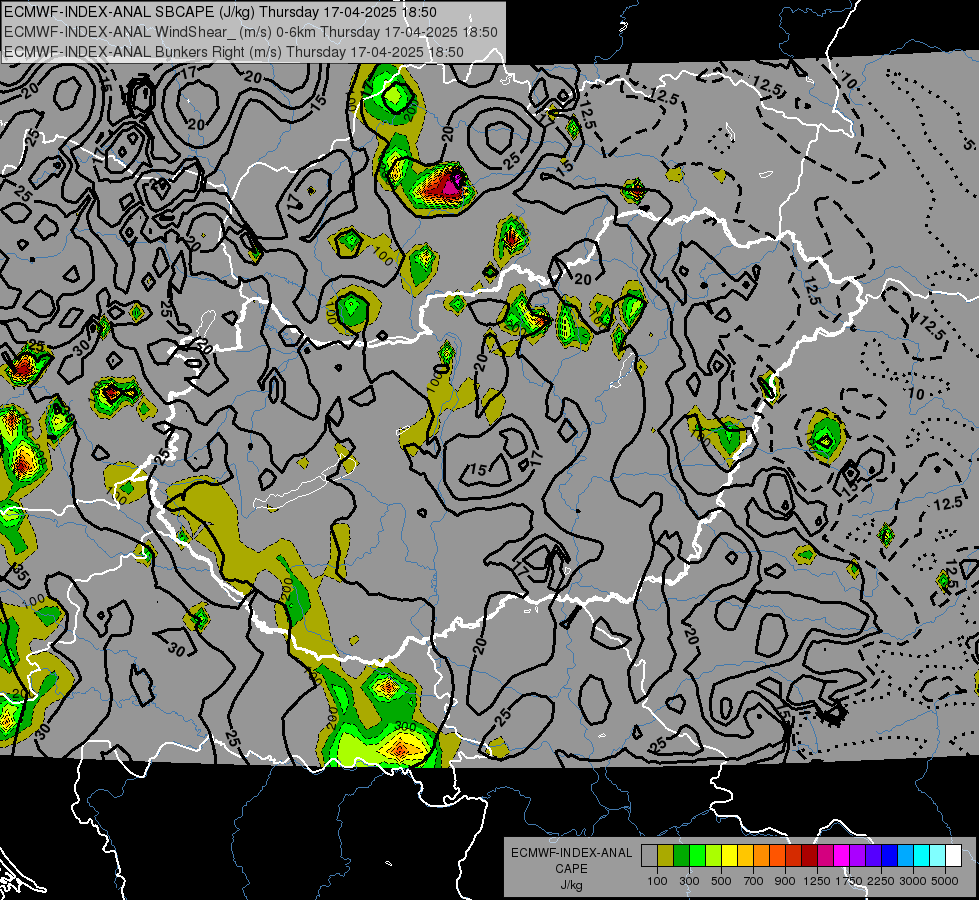Viewport: 979px width, 900px height.
Task: Click the 'ECMWF-INDEX-ANAL' label in the legend
Action: pyautogui.click(x=571, y=853)
